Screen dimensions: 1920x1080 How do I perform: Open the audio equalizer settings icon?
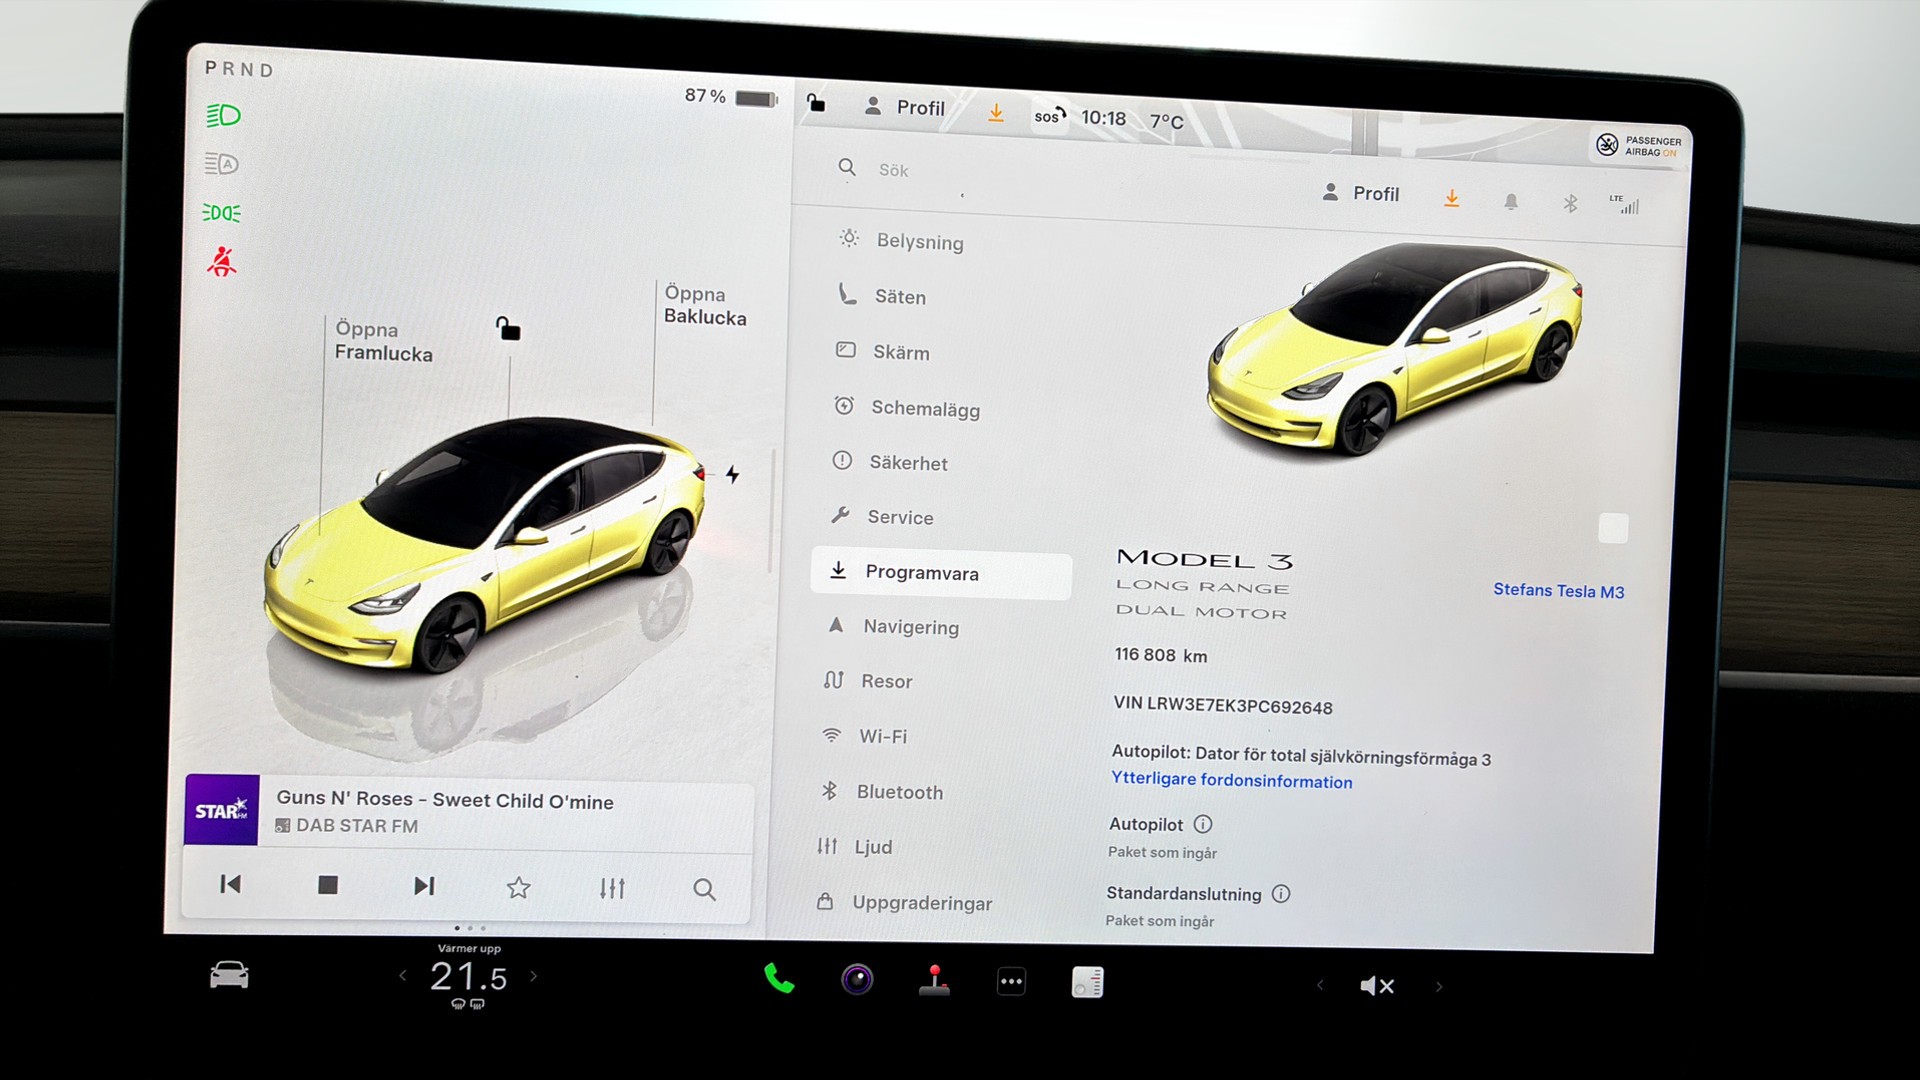[x=612, y=888]
